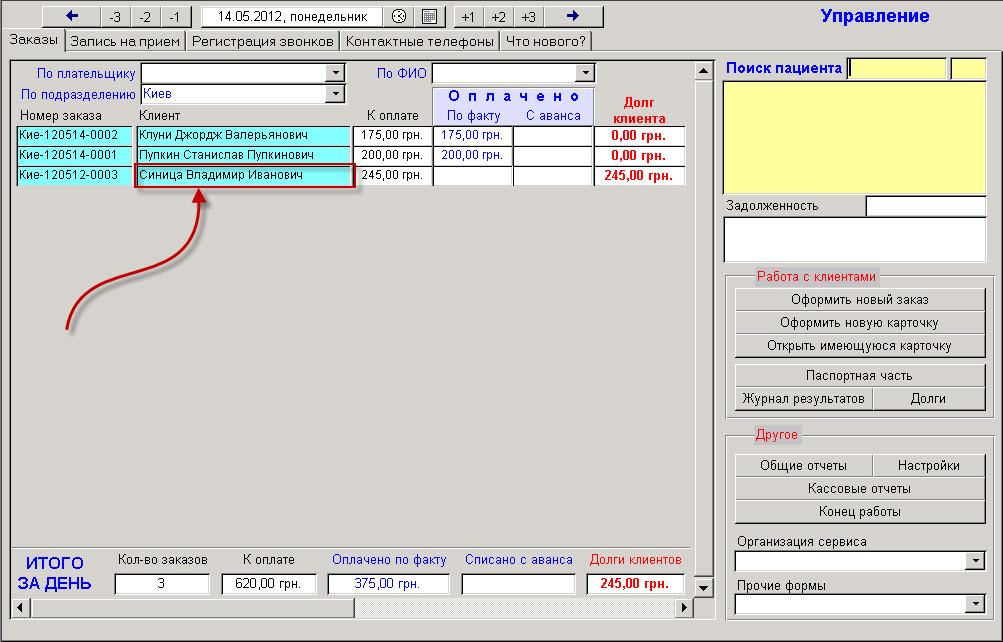This screenshot has height=642, width=1003.
Task: Click the 200,00 грн. К оплате cell
Action: 393,155
